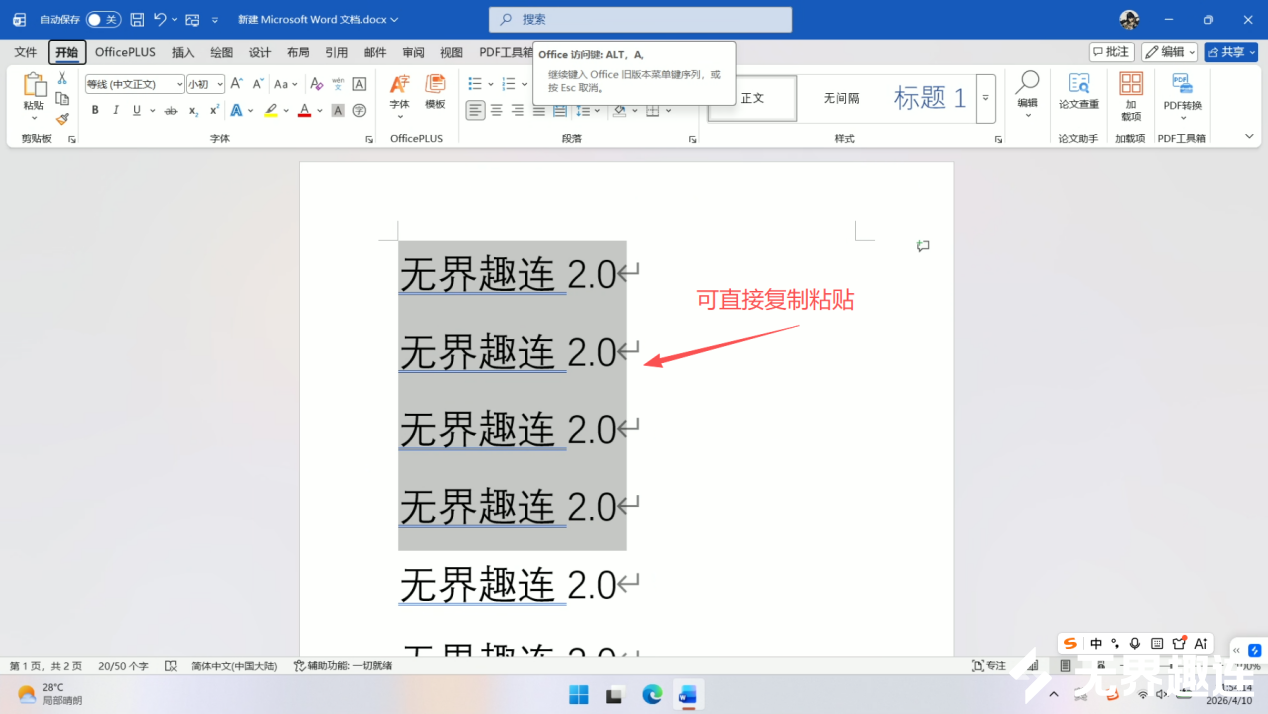Toggle Bold formatting
This screenshot has height=714, width=1268.
(x=95, y=110)
